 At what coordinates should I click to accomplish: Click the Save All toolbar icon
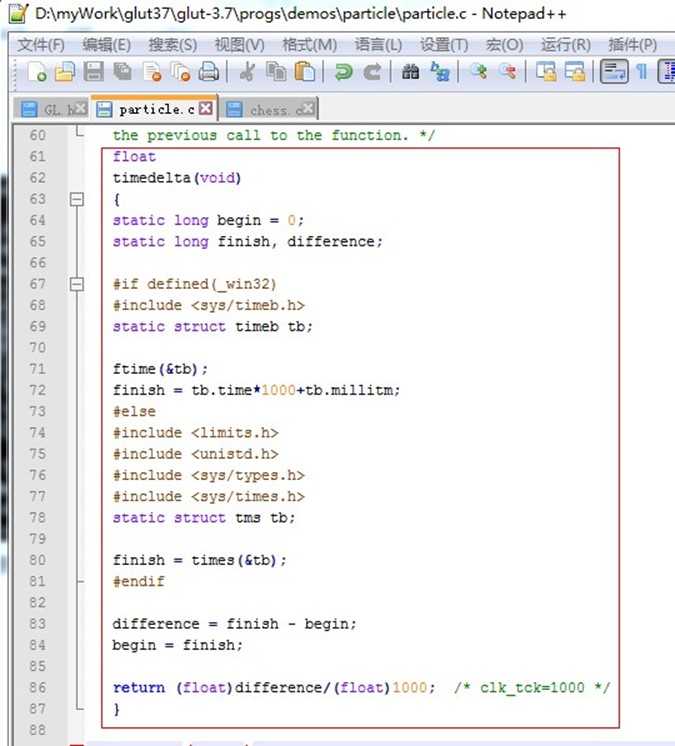tap(122, 72)
